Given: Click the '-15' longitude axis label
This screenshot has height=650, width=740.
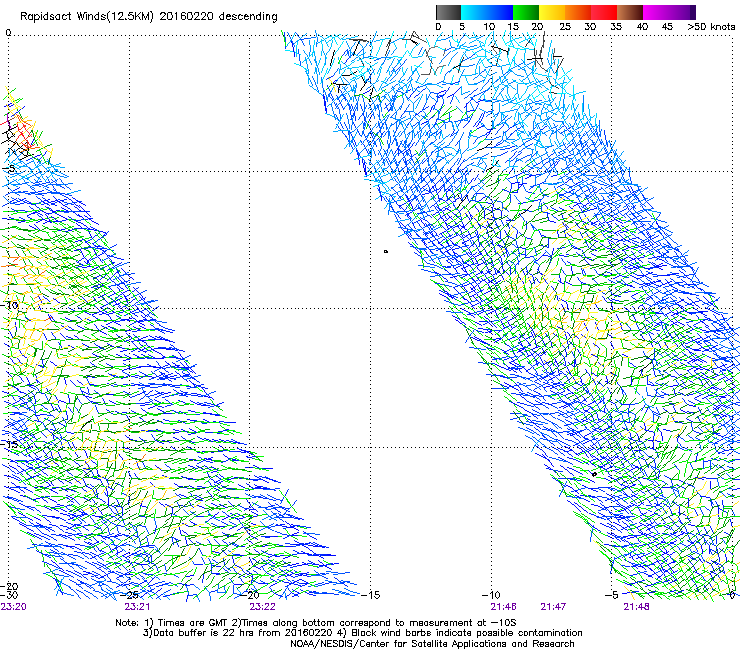Looking at the screenshot, I should (371, 595).
